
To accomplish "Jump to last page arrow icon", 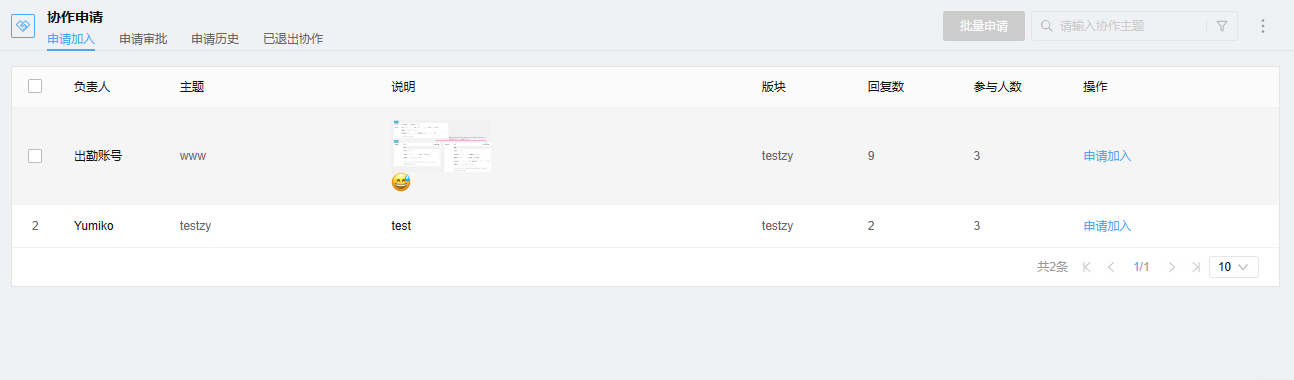I will tap(1196, 267).
